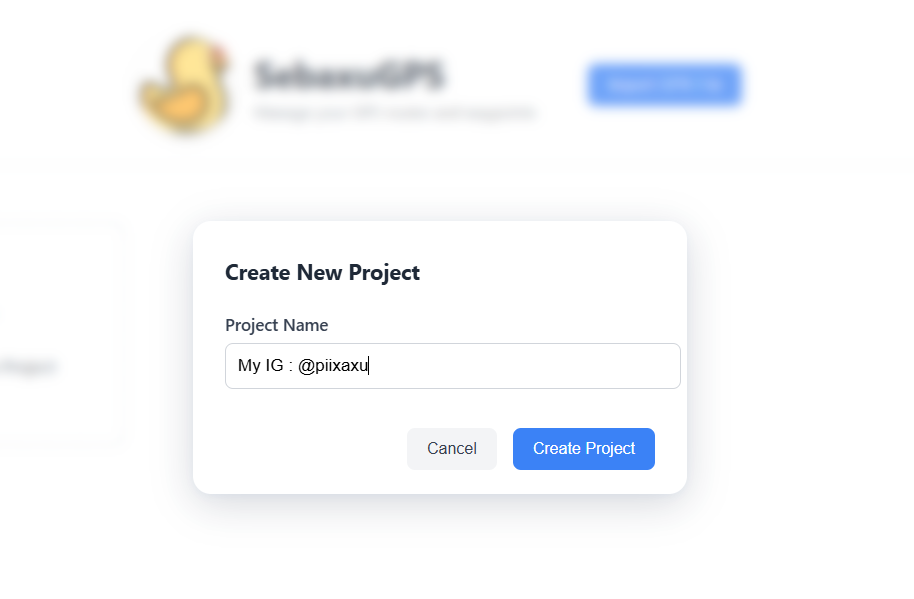Click the blurred text inside left card
The image size is (914, 599).
pos(28,367)
